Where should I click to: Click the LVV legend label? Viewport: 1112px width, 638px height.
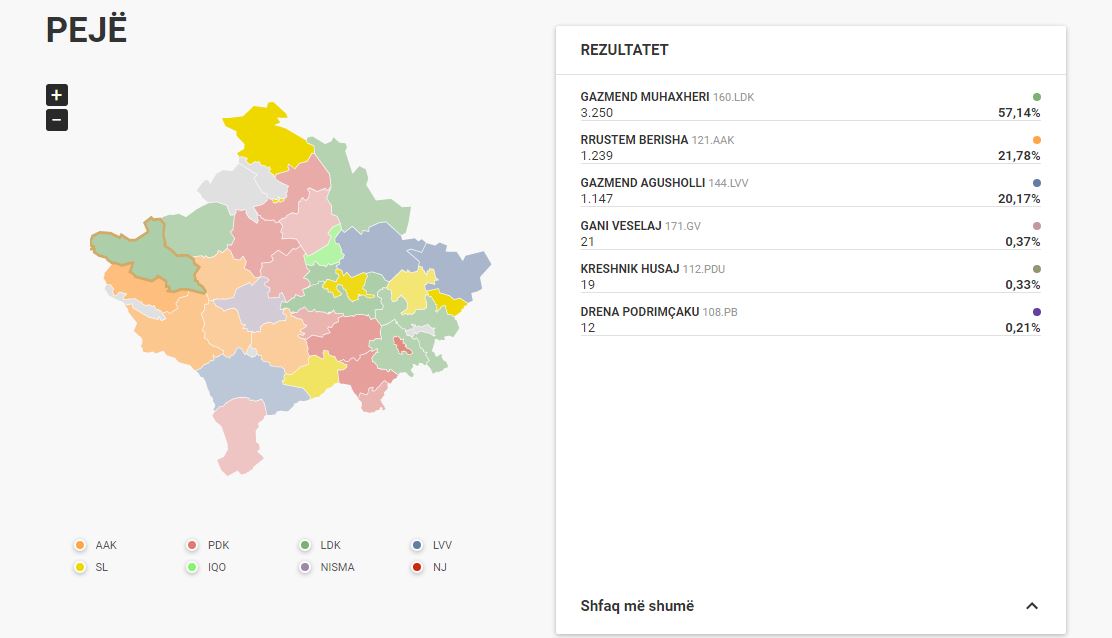443,545
